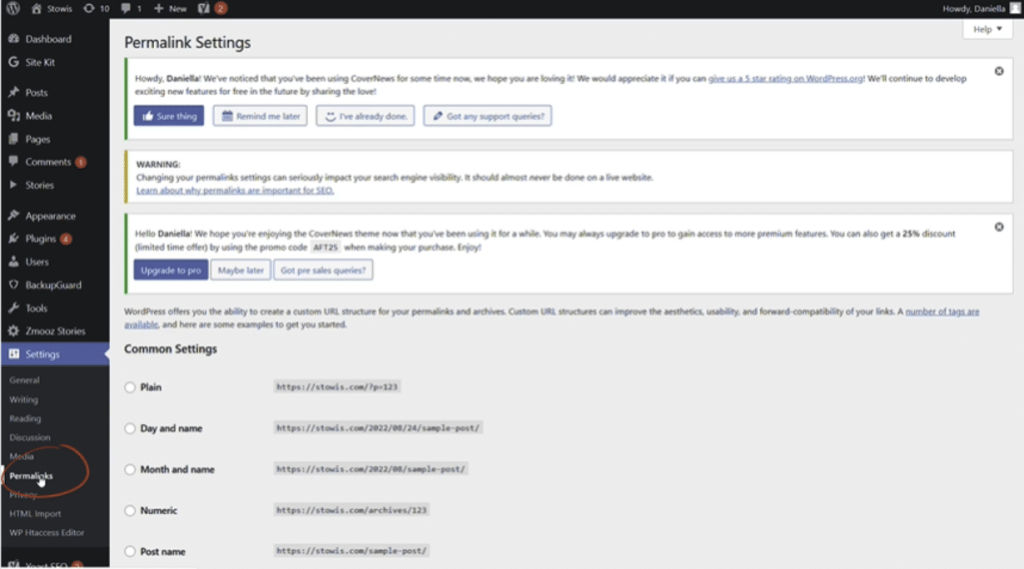Click the Settings menu label in sidebar

click(x=42, y=354)
